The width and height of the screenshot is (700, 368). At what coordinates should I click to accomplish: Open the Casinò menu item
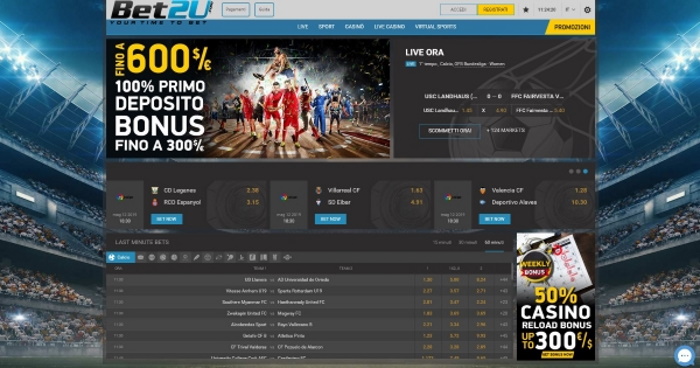[x=354, y=27]
